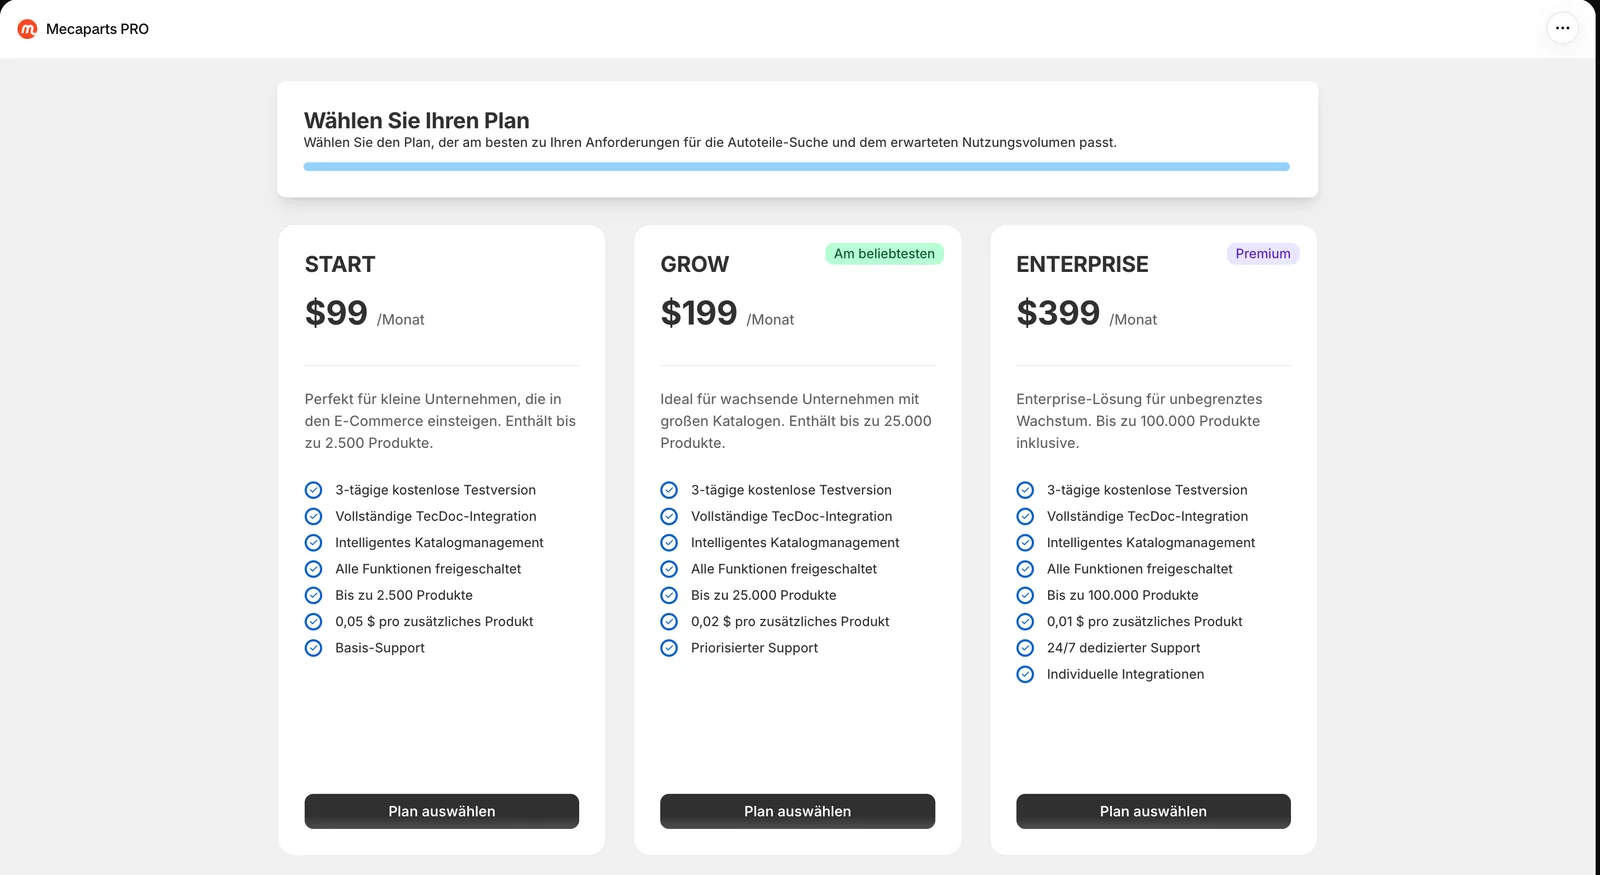The image size is (1600, 875).
Task: Click check icon beside 'Bis zu 2.500 Produkte'
Action: click(313, 595)
